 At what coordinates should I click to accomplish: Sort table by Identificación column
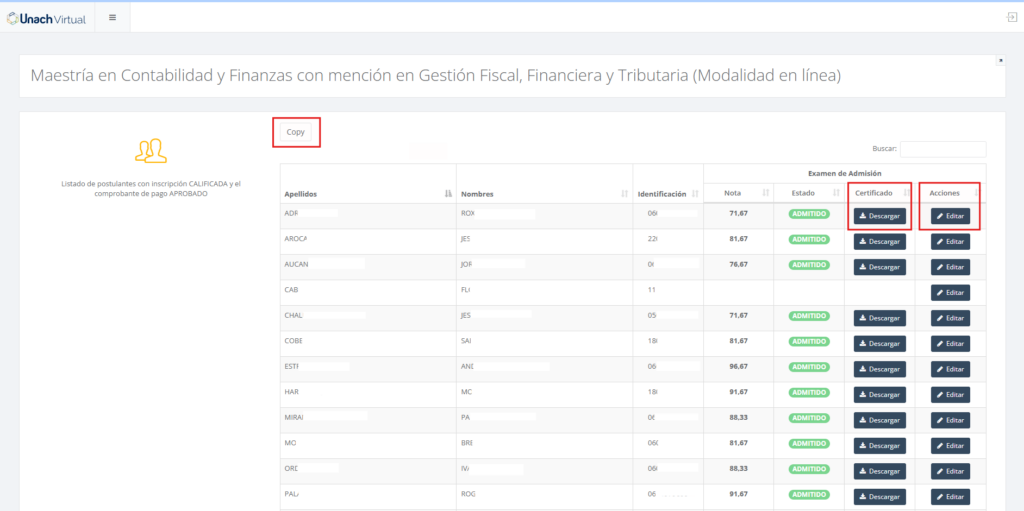click(x=667, y=194)
